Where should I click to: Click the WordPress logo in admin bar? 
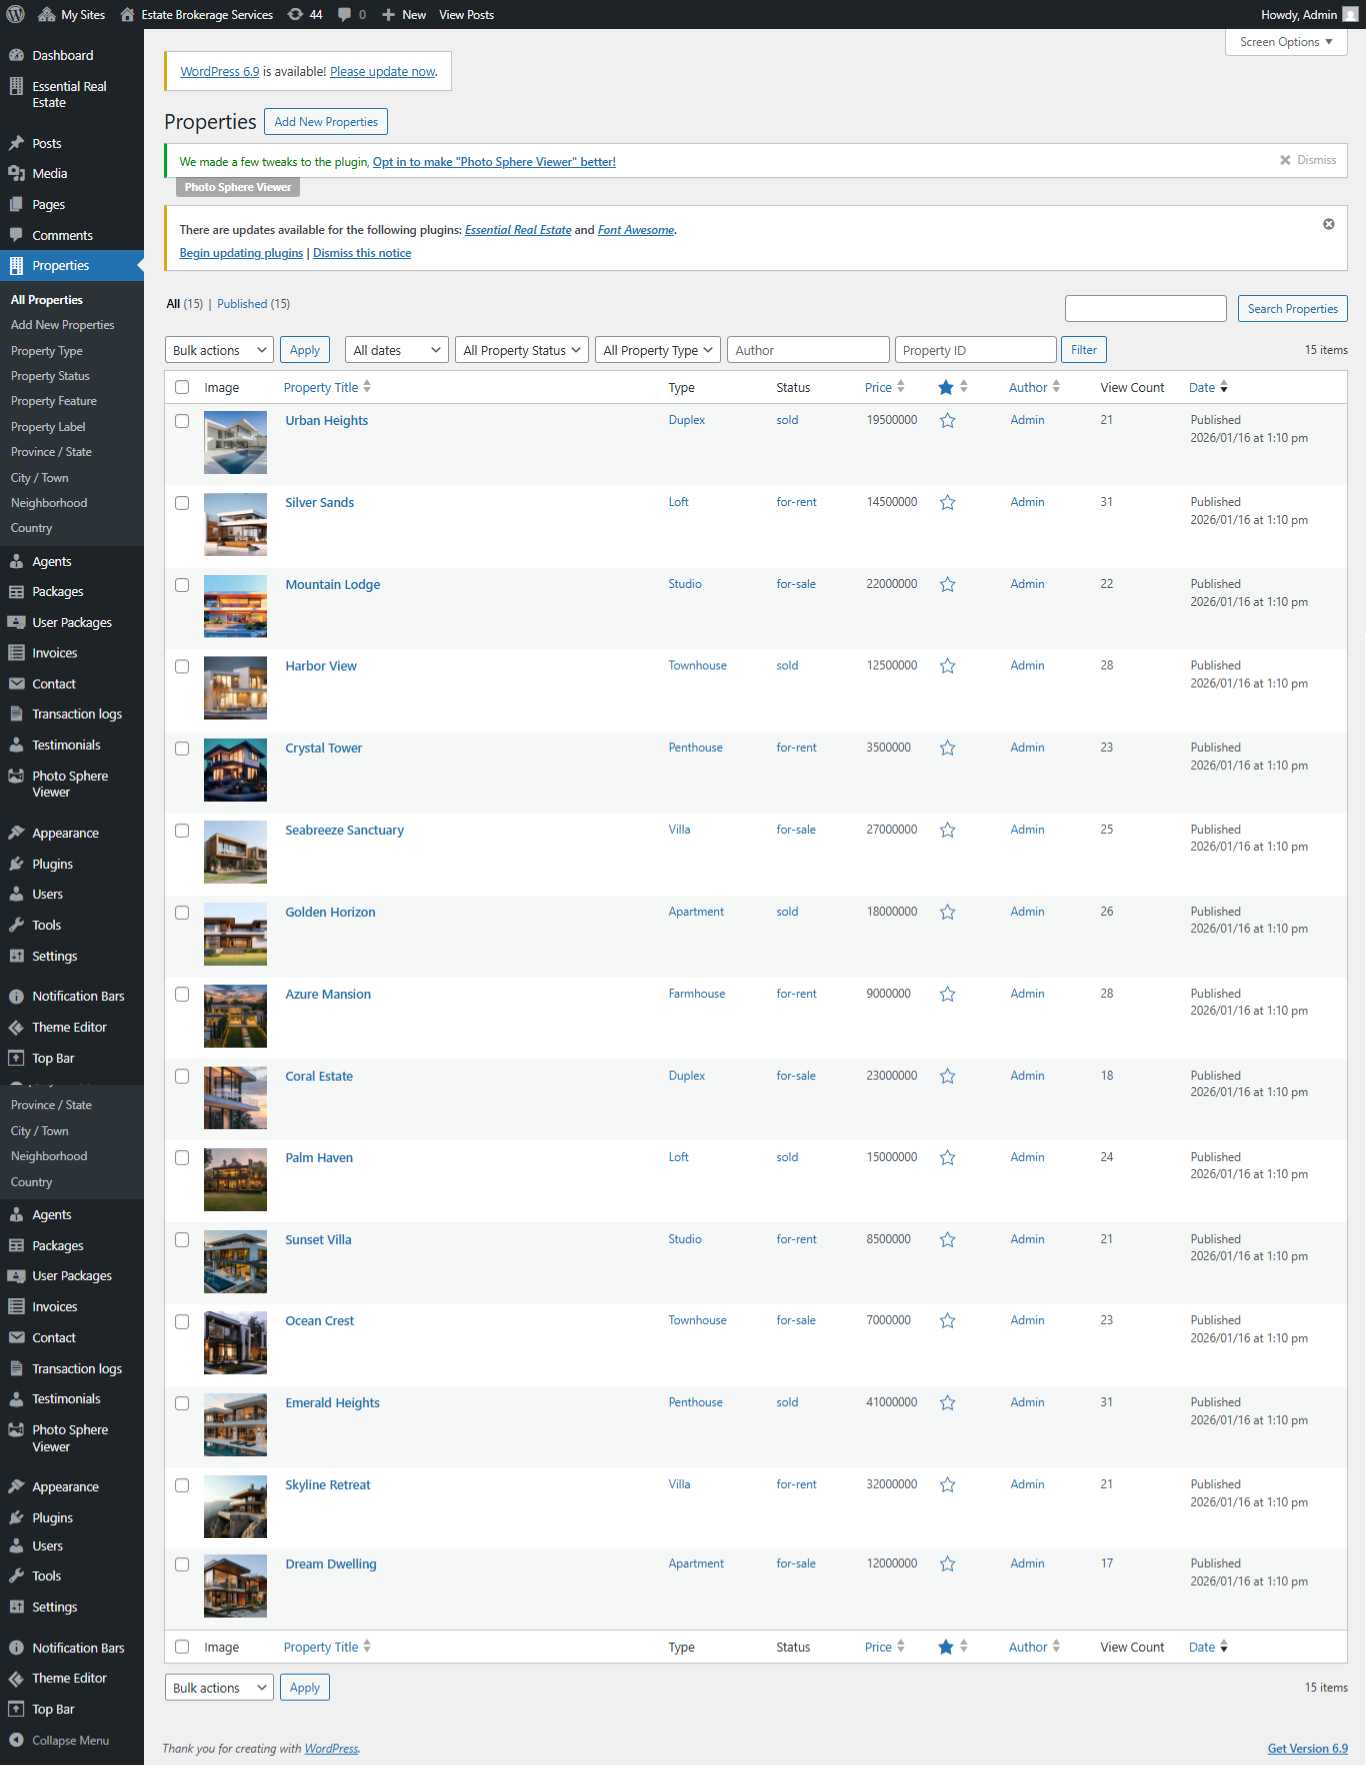16,14
